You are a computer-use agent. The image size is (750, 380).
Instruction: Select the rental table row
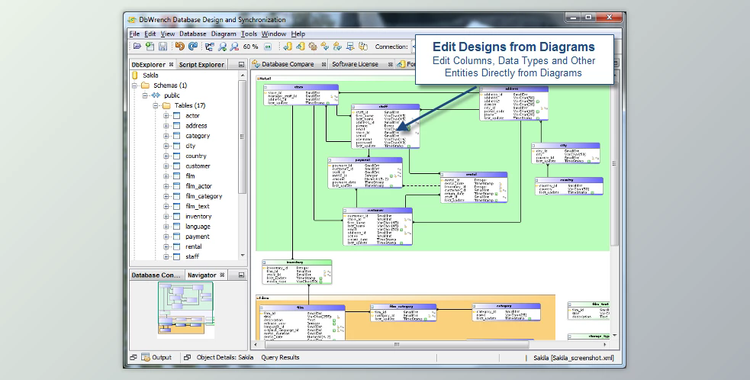pos(194,247)
